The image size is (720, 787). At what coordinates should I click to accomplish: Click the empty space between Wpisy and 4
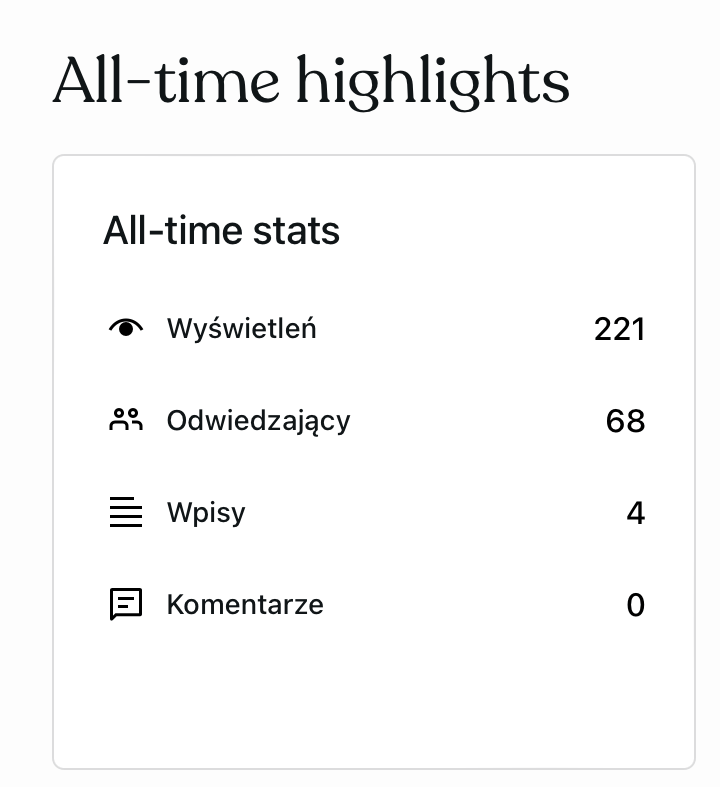coord(430,513)
